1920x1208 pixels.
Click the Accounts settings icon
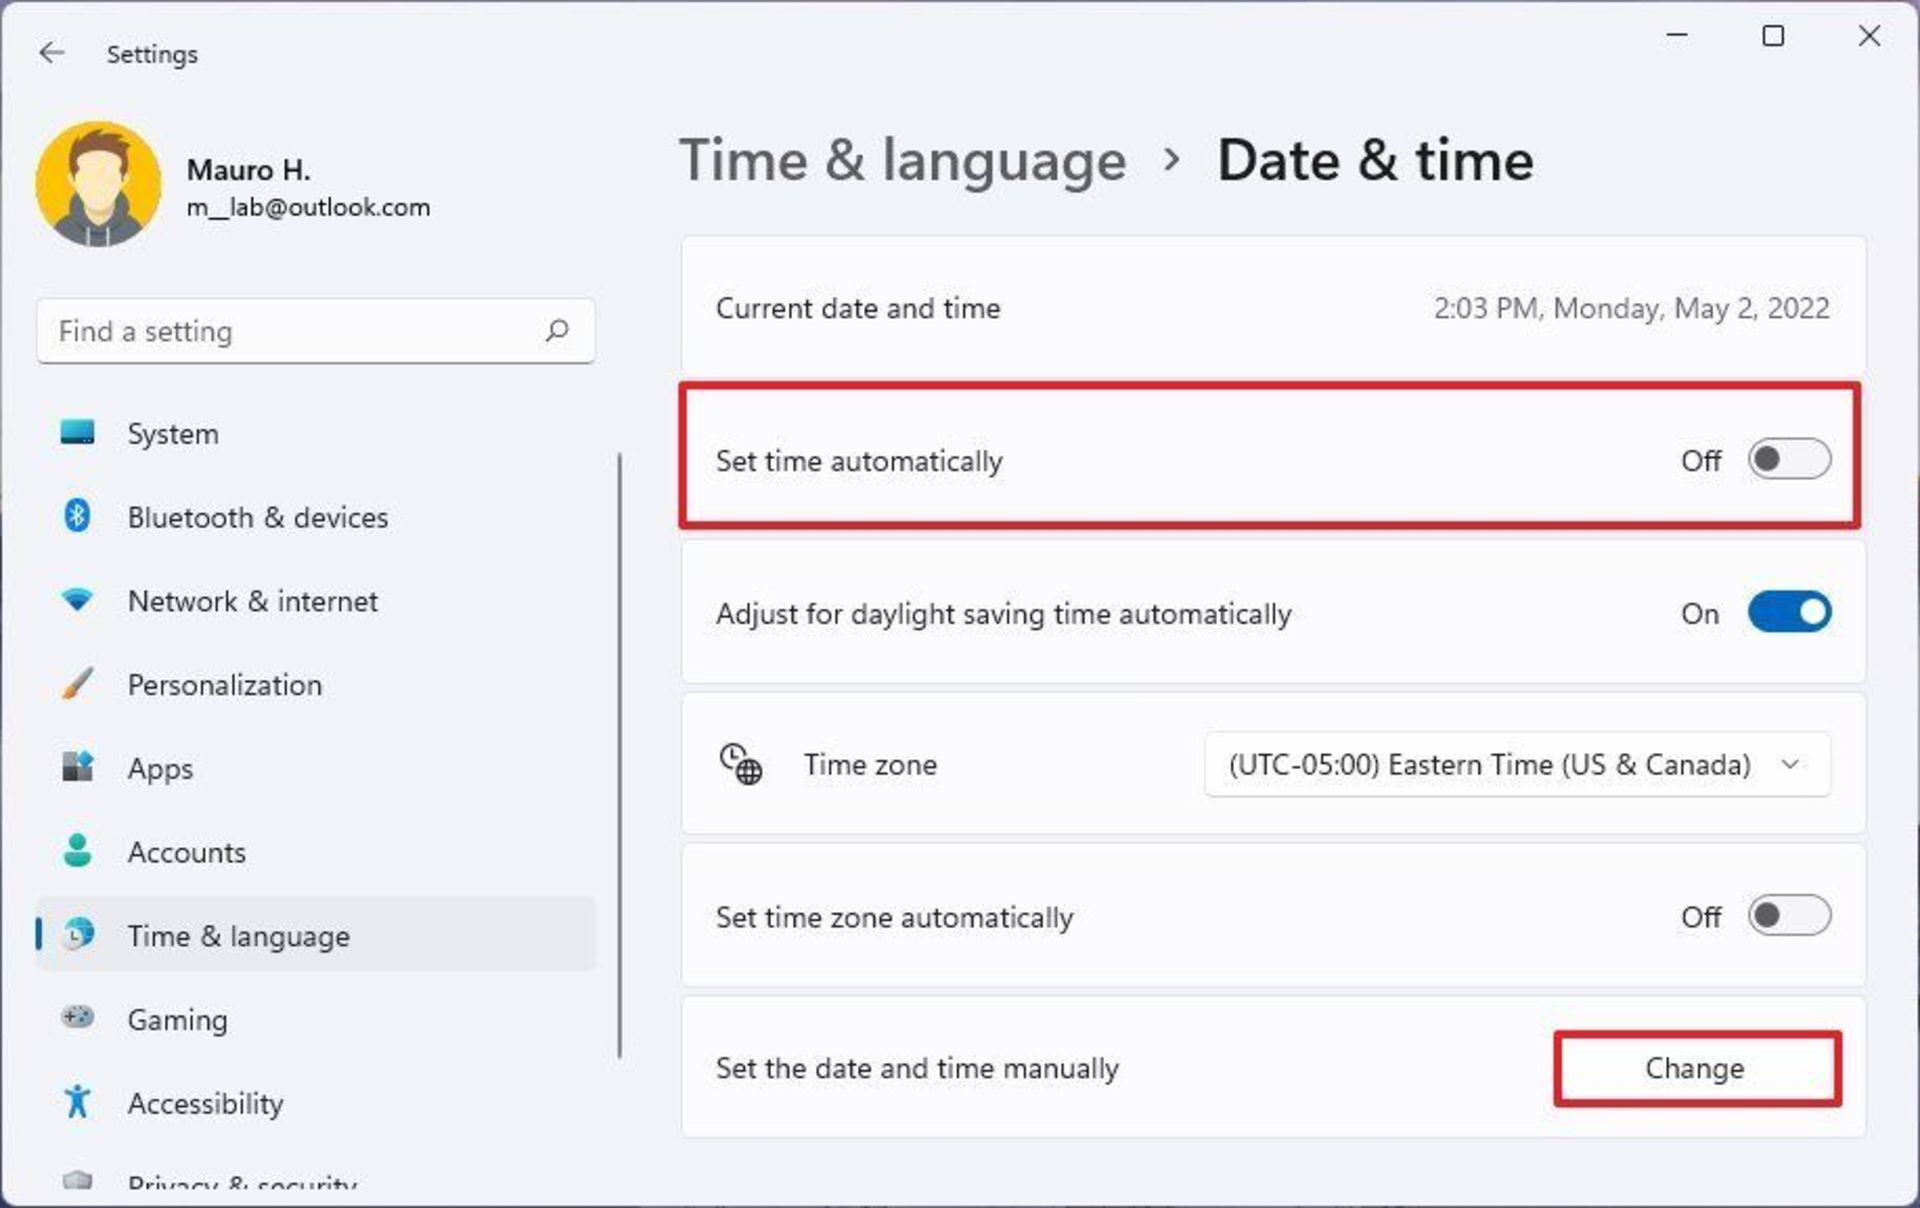[x=77, y=852]
